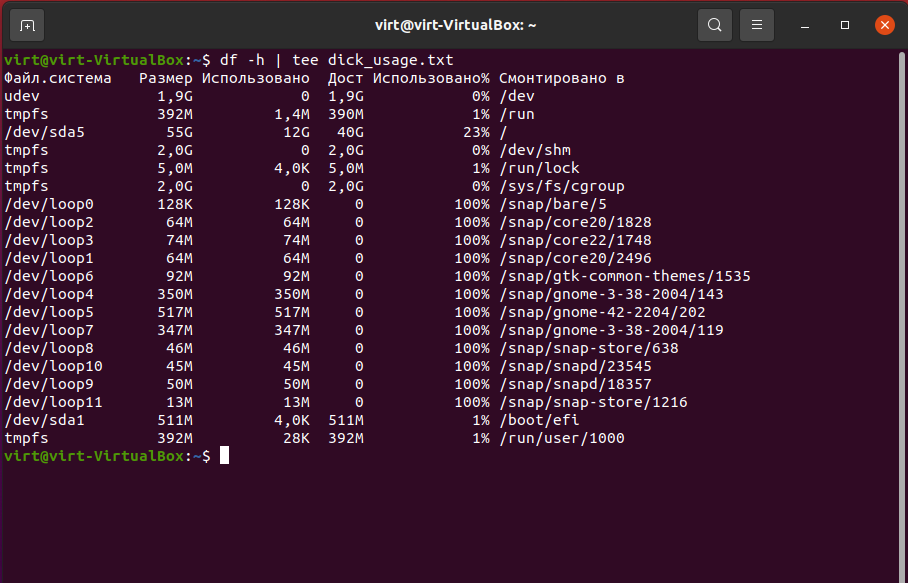Click the '/dev/loop0' filesystem name
This screenshot has height=583, width=908.
(x=49, y=204)
